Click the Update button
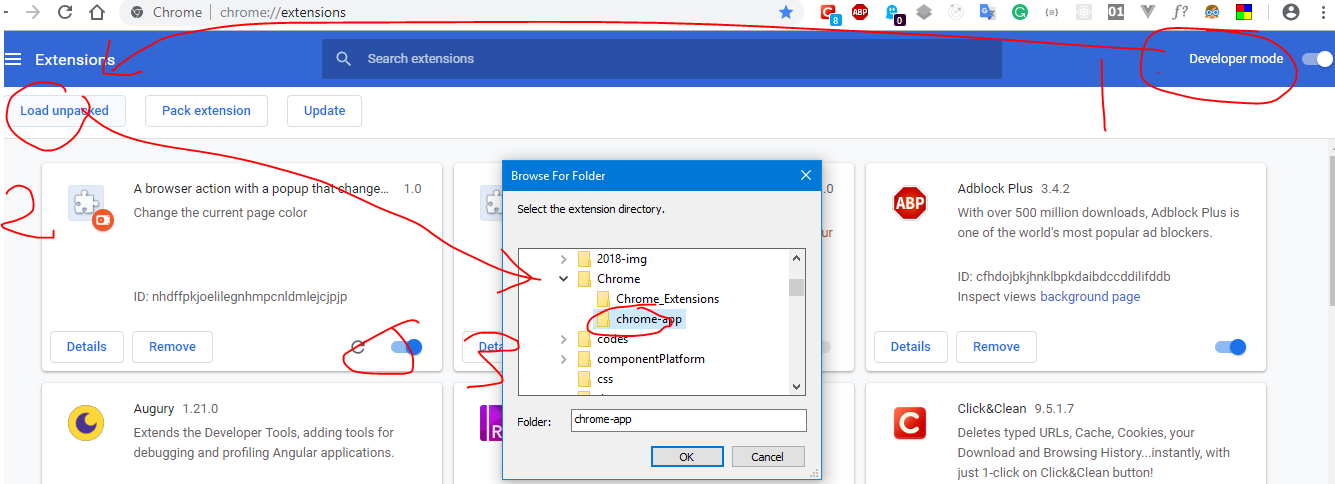 [324, 111]
